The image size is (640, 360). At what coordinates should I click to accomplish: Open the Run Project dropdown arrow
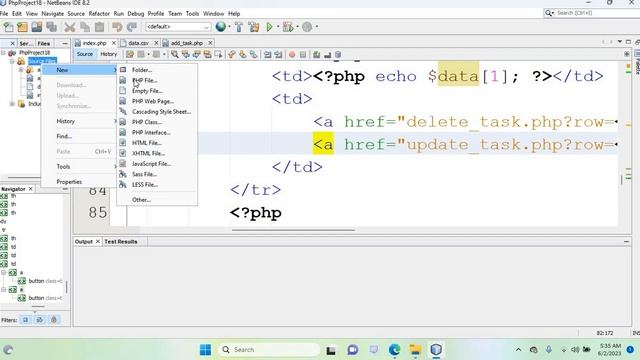click(278, 27)
